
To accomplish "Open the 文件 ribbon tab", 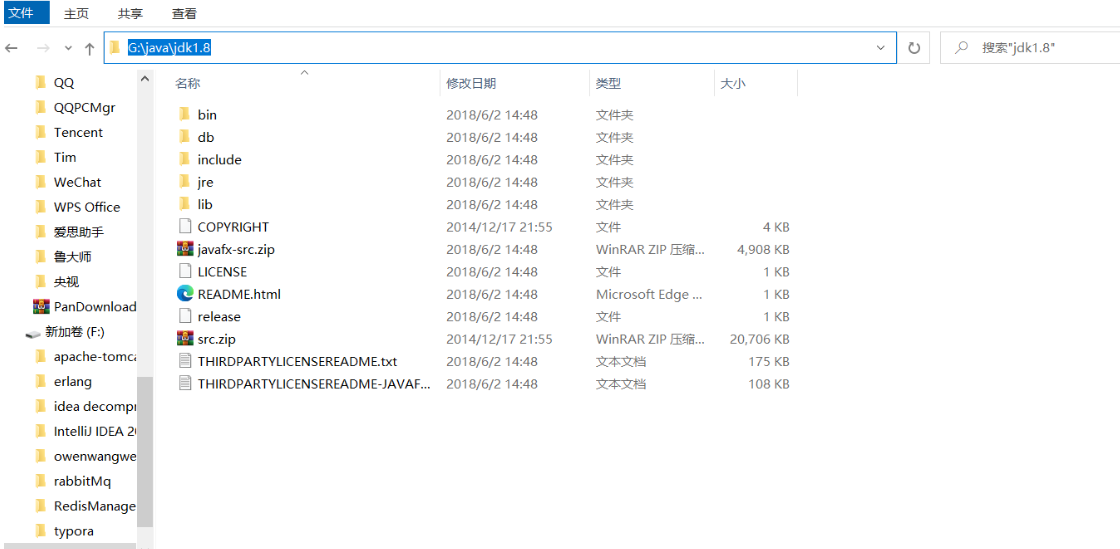I will pyautogui.click(x=25, y=12).
